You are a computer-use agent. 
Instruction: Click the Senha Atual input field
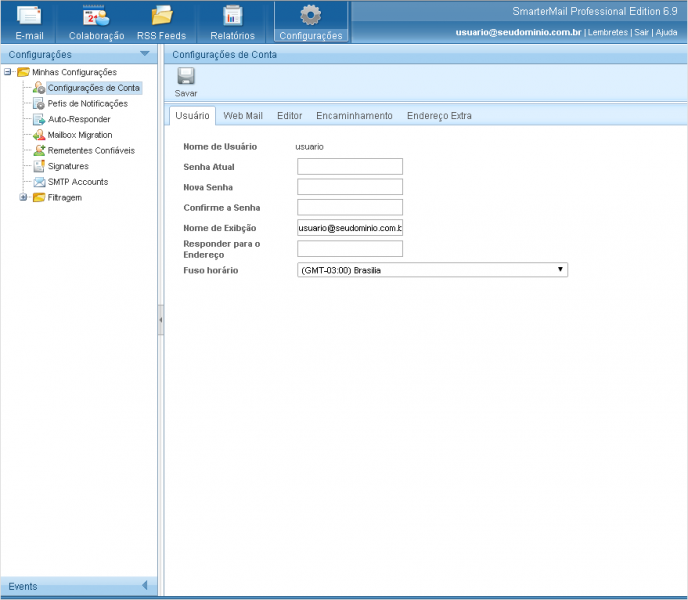tap(349, 167)
